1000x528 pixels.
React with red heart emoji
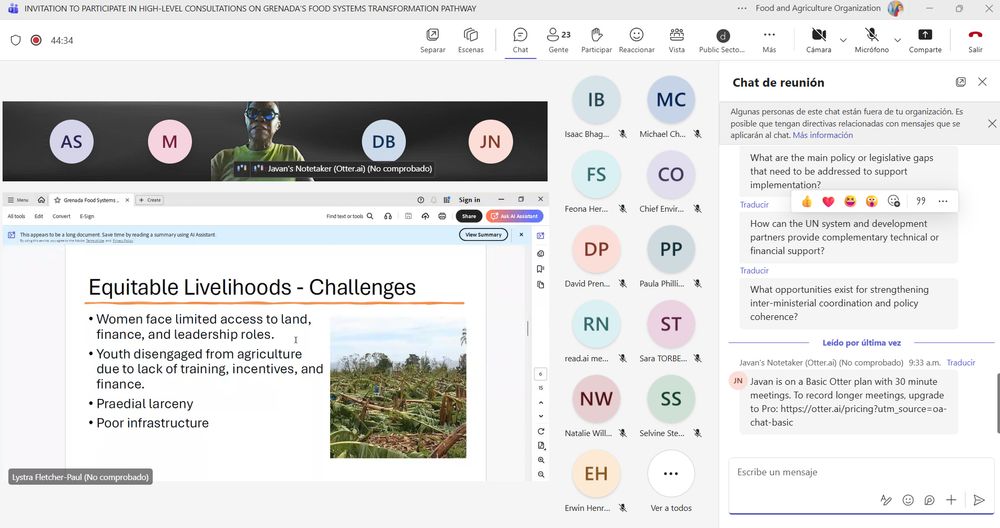828,202
